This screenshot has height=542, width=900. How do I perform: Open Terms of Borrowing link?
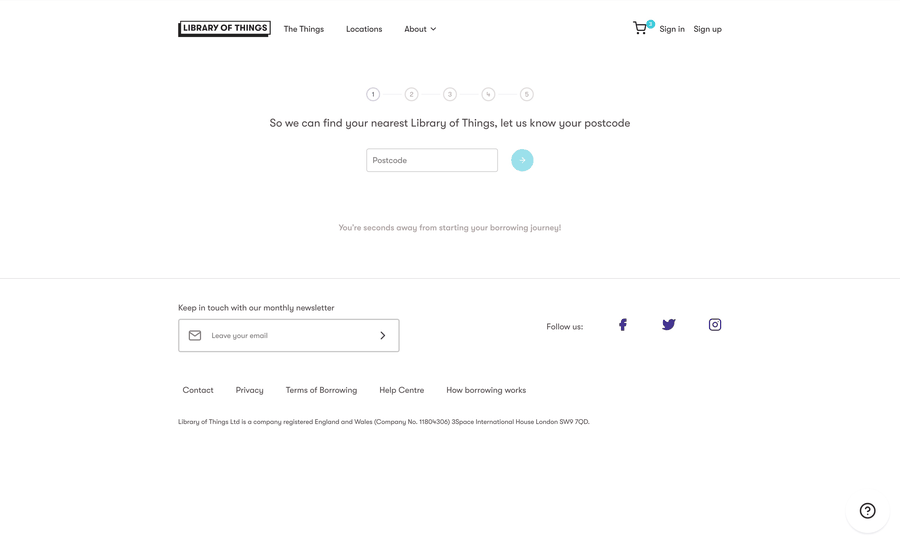click(x=321, y=390)
